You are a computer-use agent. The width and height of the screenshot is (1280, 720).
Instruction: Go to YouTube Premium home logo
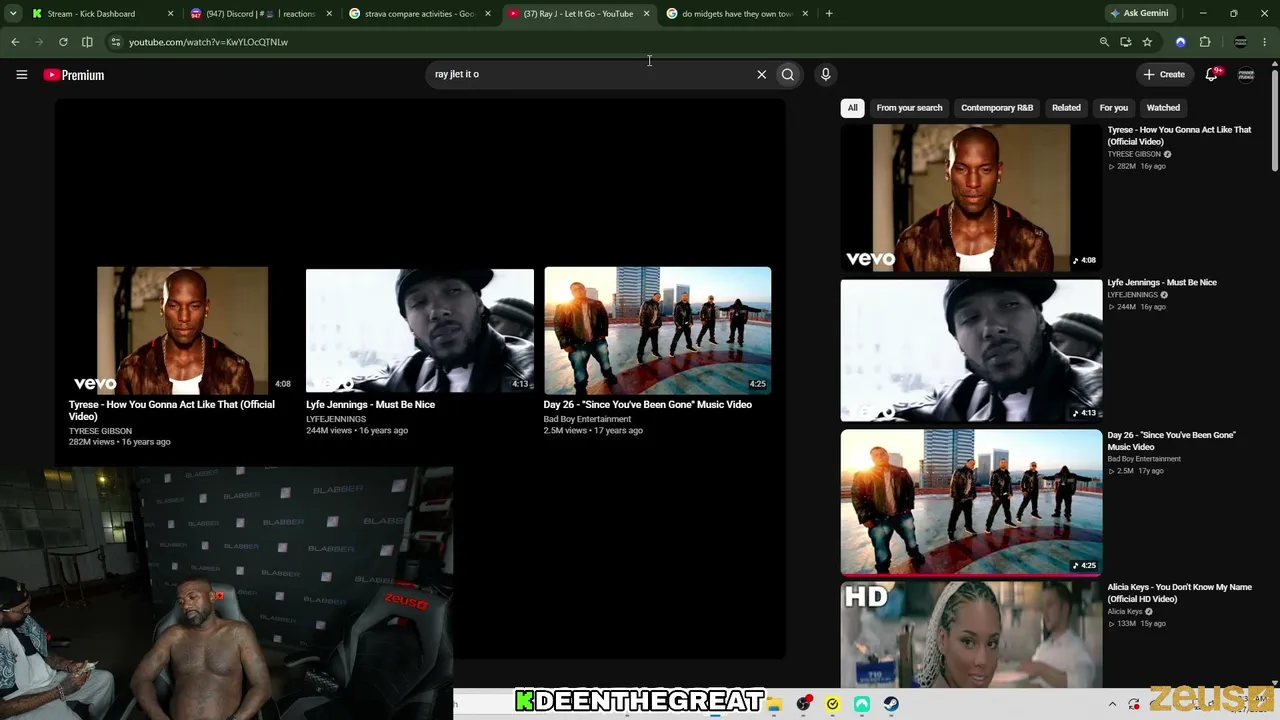click(74, 75)
